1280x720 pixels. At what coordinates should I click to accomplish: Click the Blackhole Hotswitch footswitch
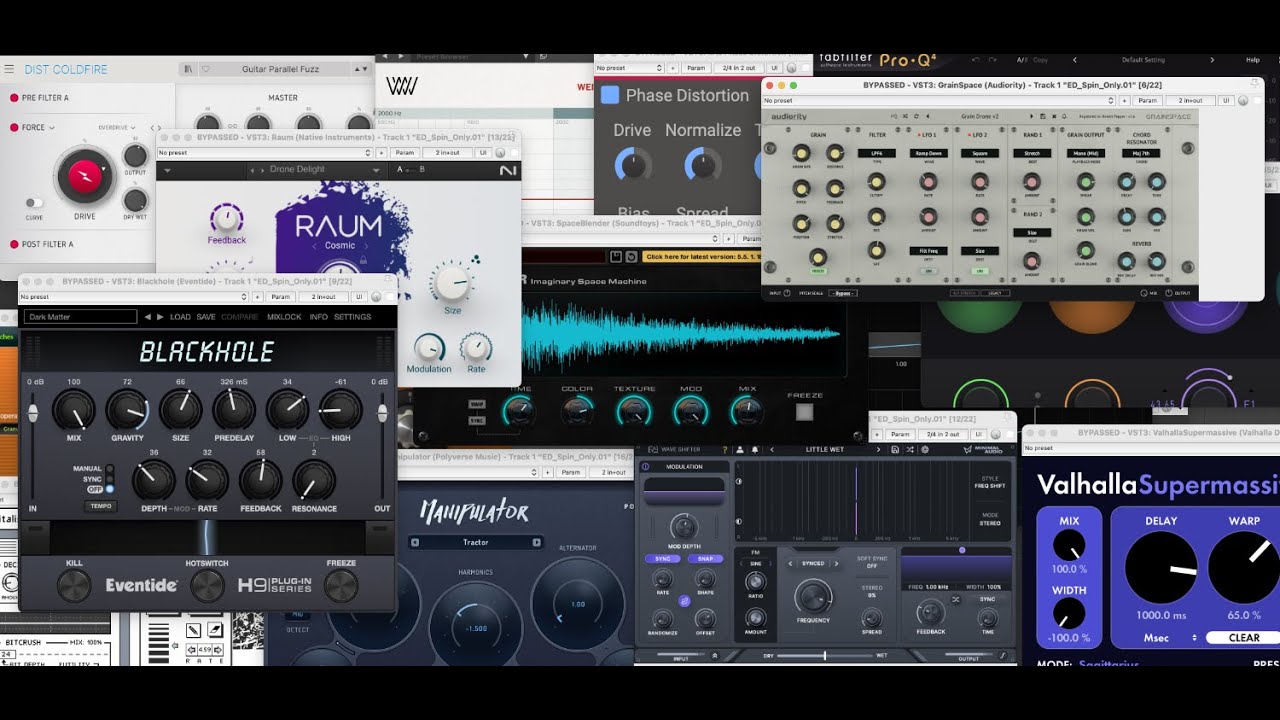tap(207, 586)
